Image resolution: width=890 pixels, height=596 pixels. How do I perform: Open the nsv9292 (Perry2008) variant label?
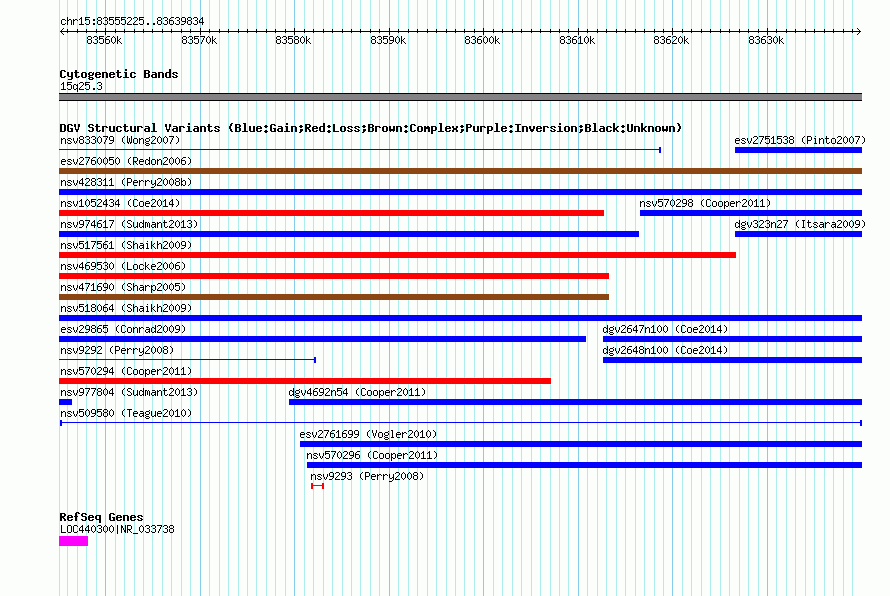click(117, 350)
